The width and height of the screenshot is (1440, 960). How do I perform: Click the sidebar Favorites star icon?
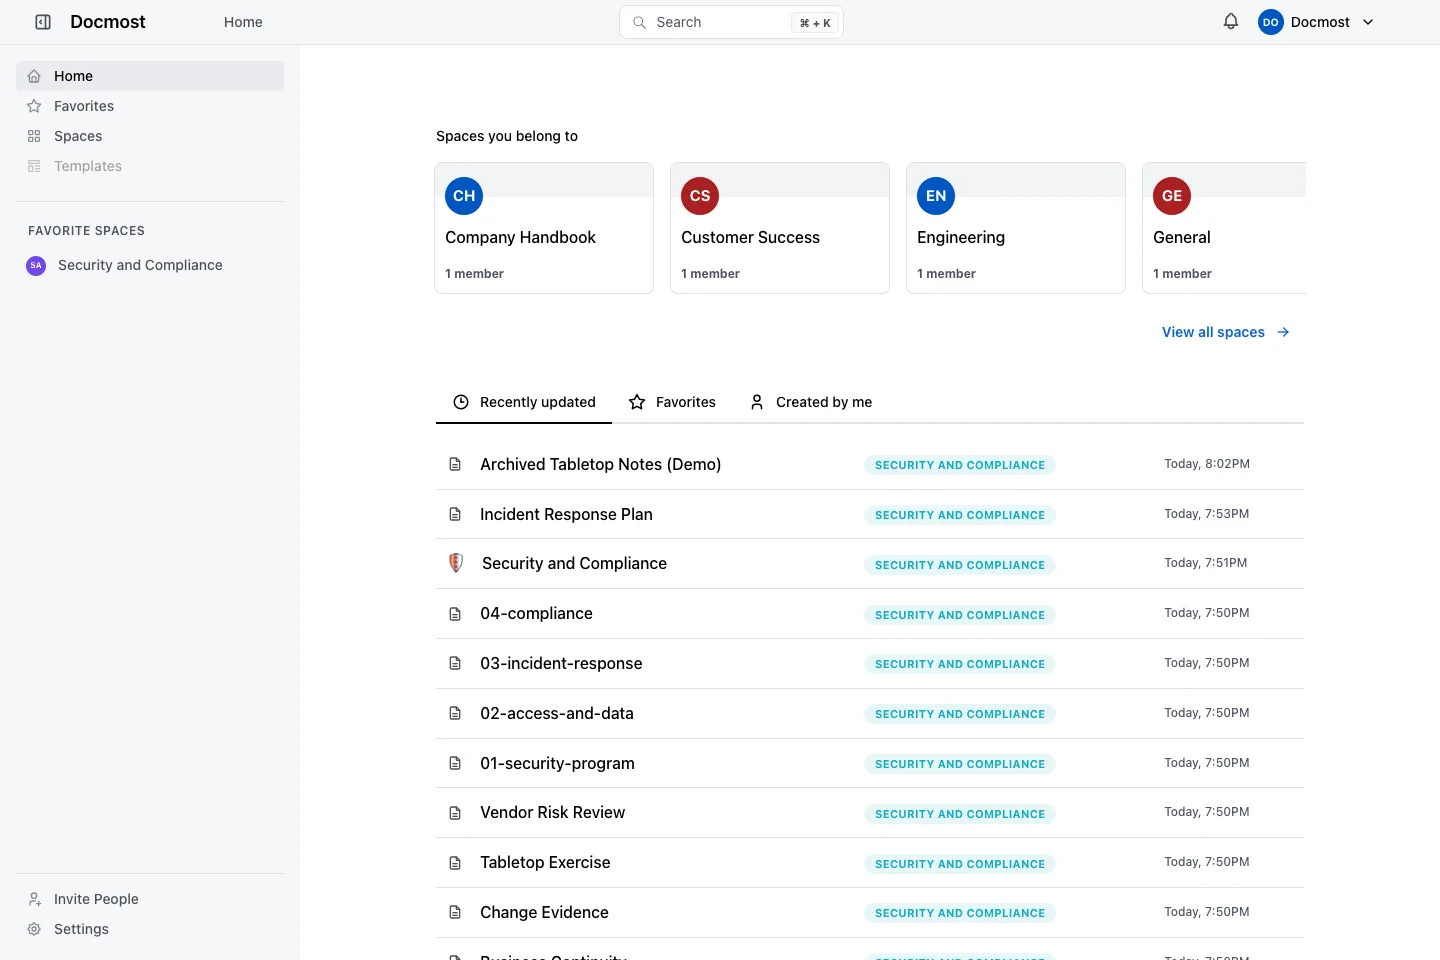[34, 106]
